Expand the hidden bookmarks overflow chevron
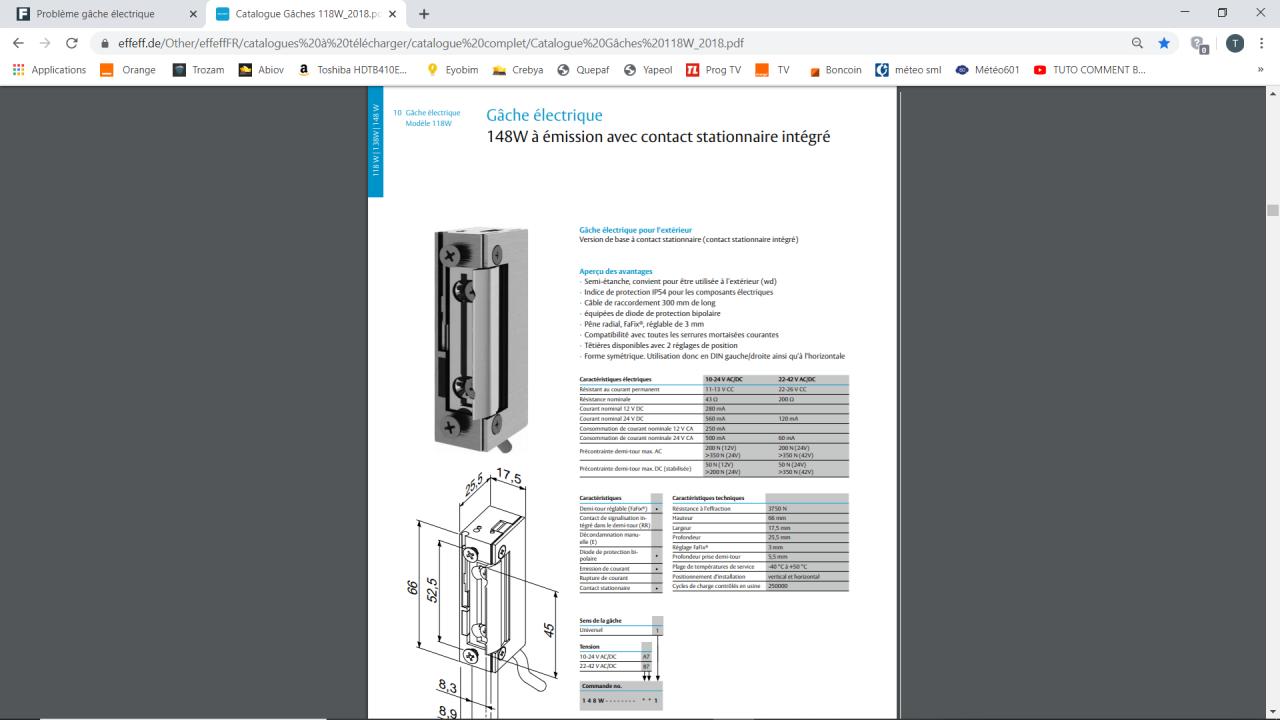1280x720 pixels. click(x=1259, y=70)
